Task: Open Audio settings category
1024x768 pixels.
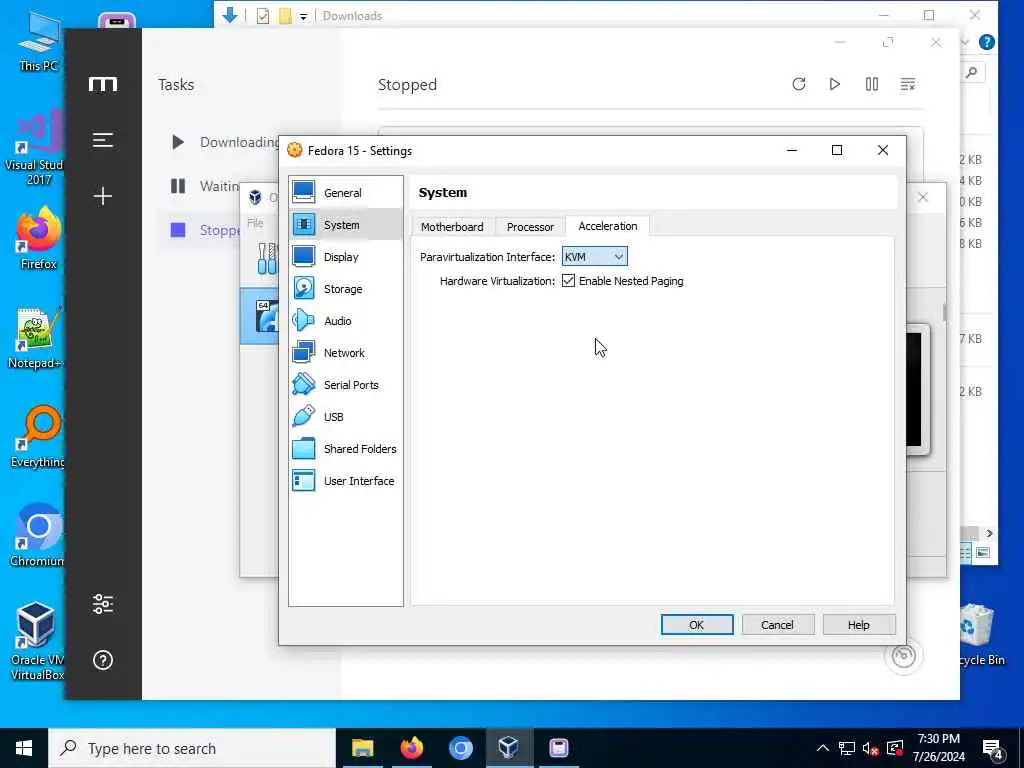Action: coord(345,321)
